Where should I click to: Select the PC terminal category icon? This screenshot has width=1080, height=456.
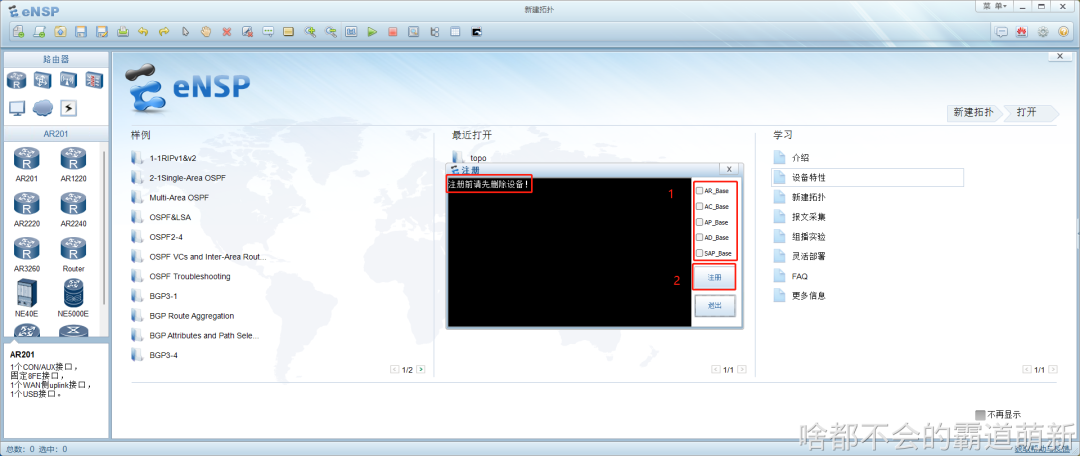point(17,108)
